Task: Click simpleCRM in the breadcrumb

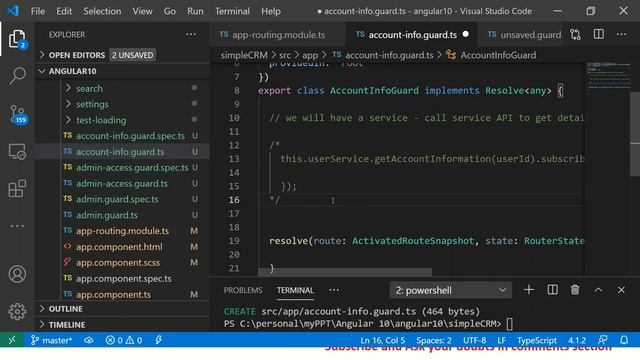Action: (244, 55)
